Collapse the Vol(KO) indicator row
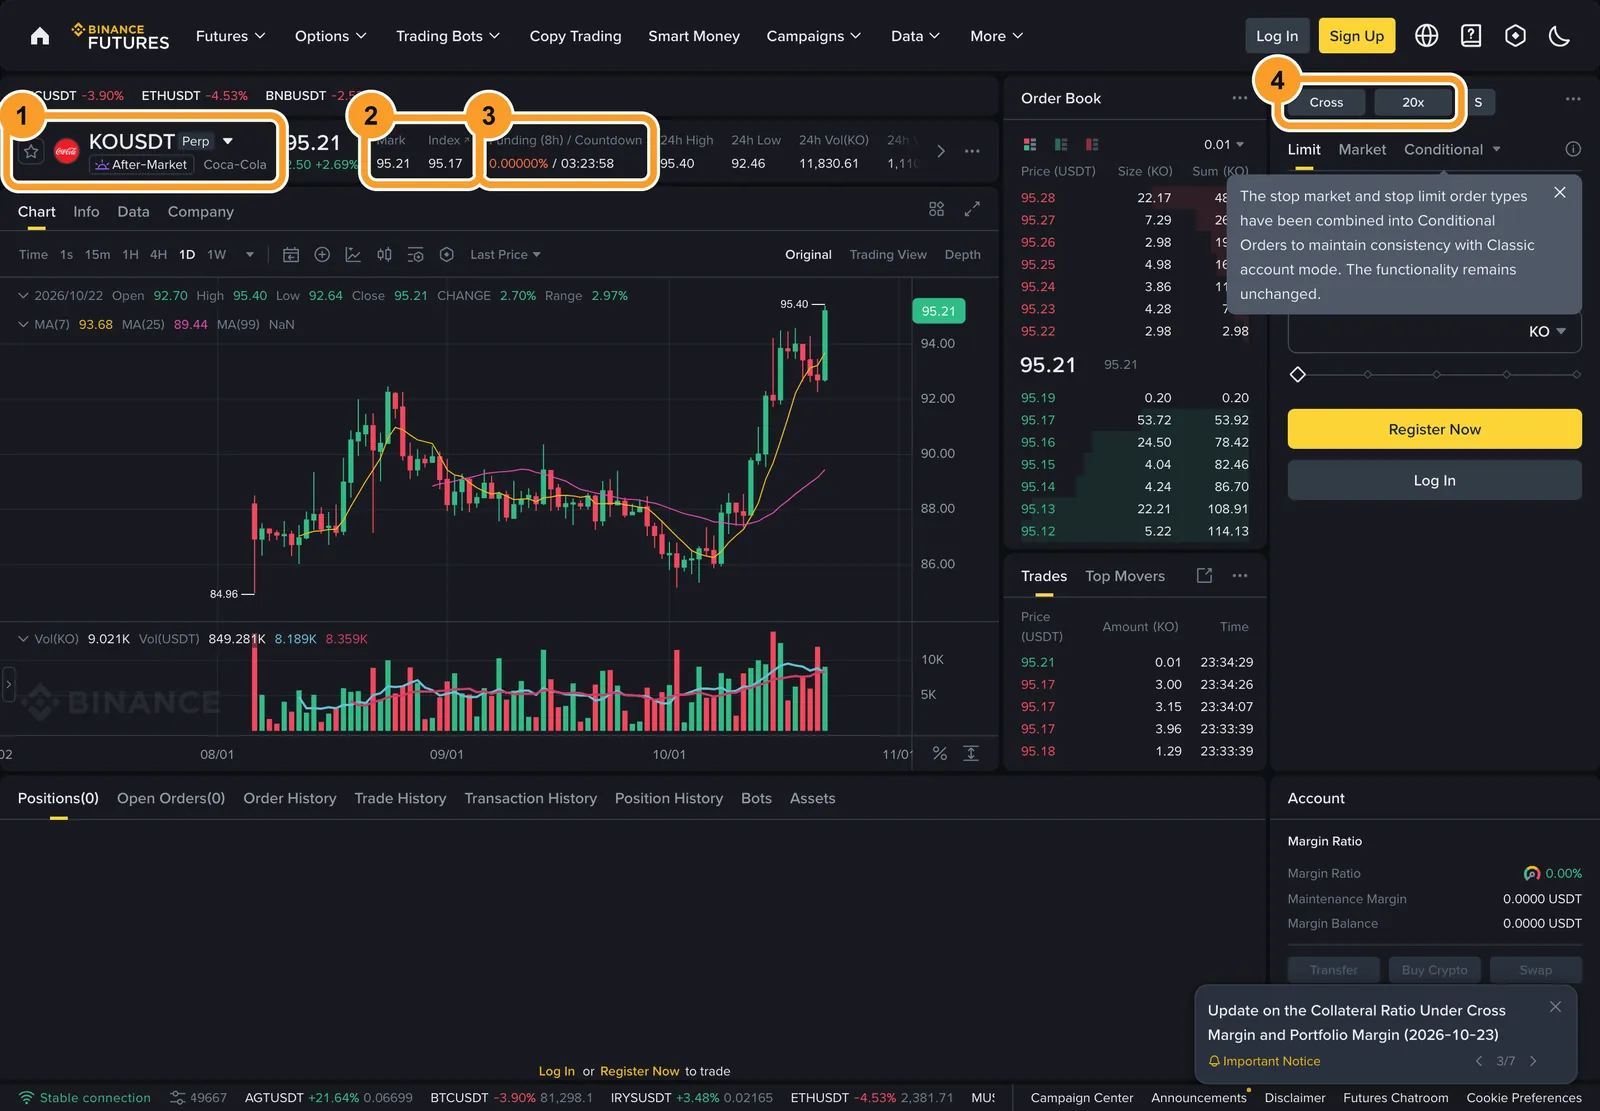Viewport: 1600px width, 1111px height. tap(23, 639)
